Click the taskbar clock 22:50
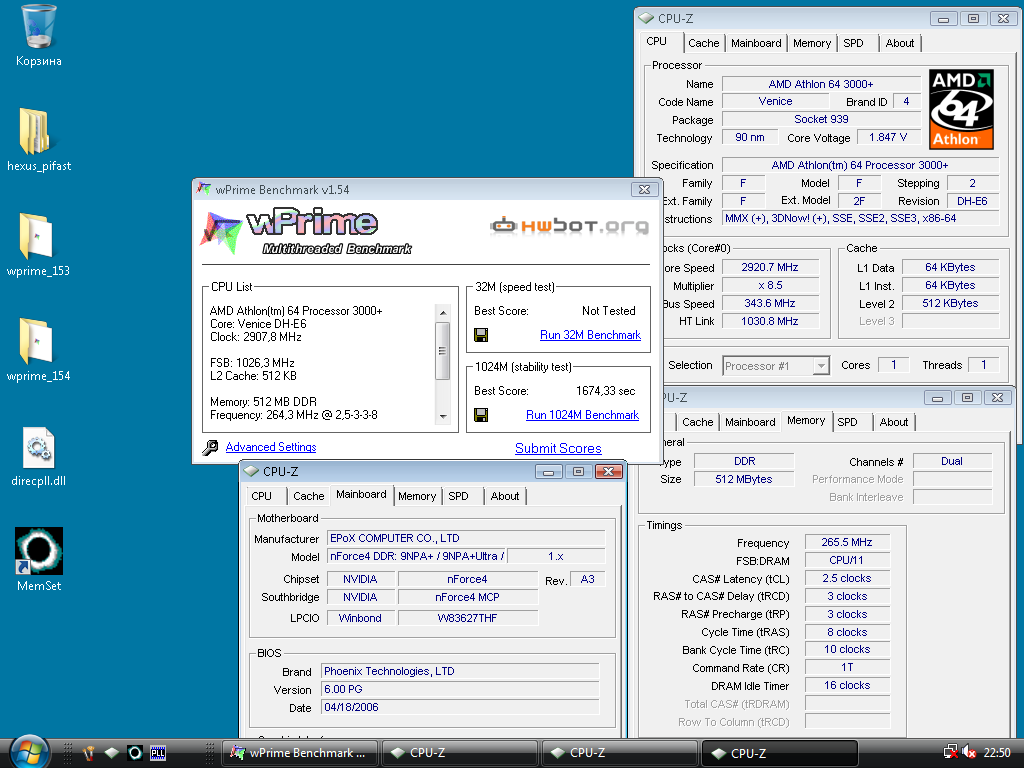 997,753
